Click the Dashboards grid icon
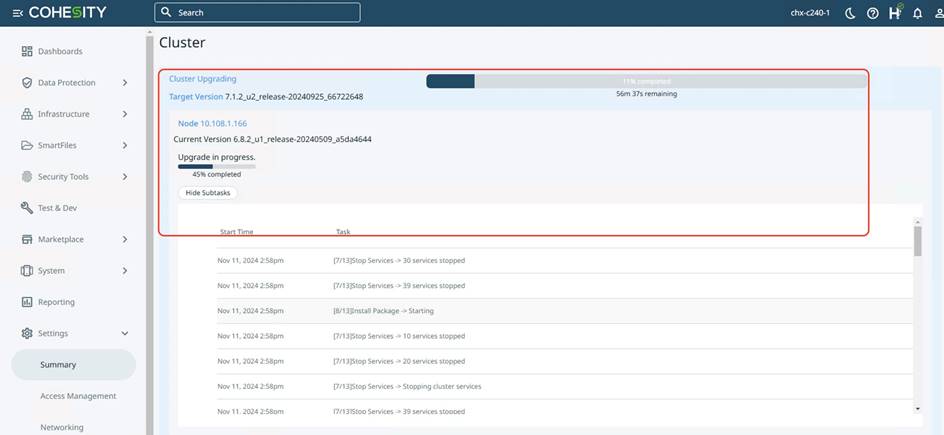 tap(27, 51)
